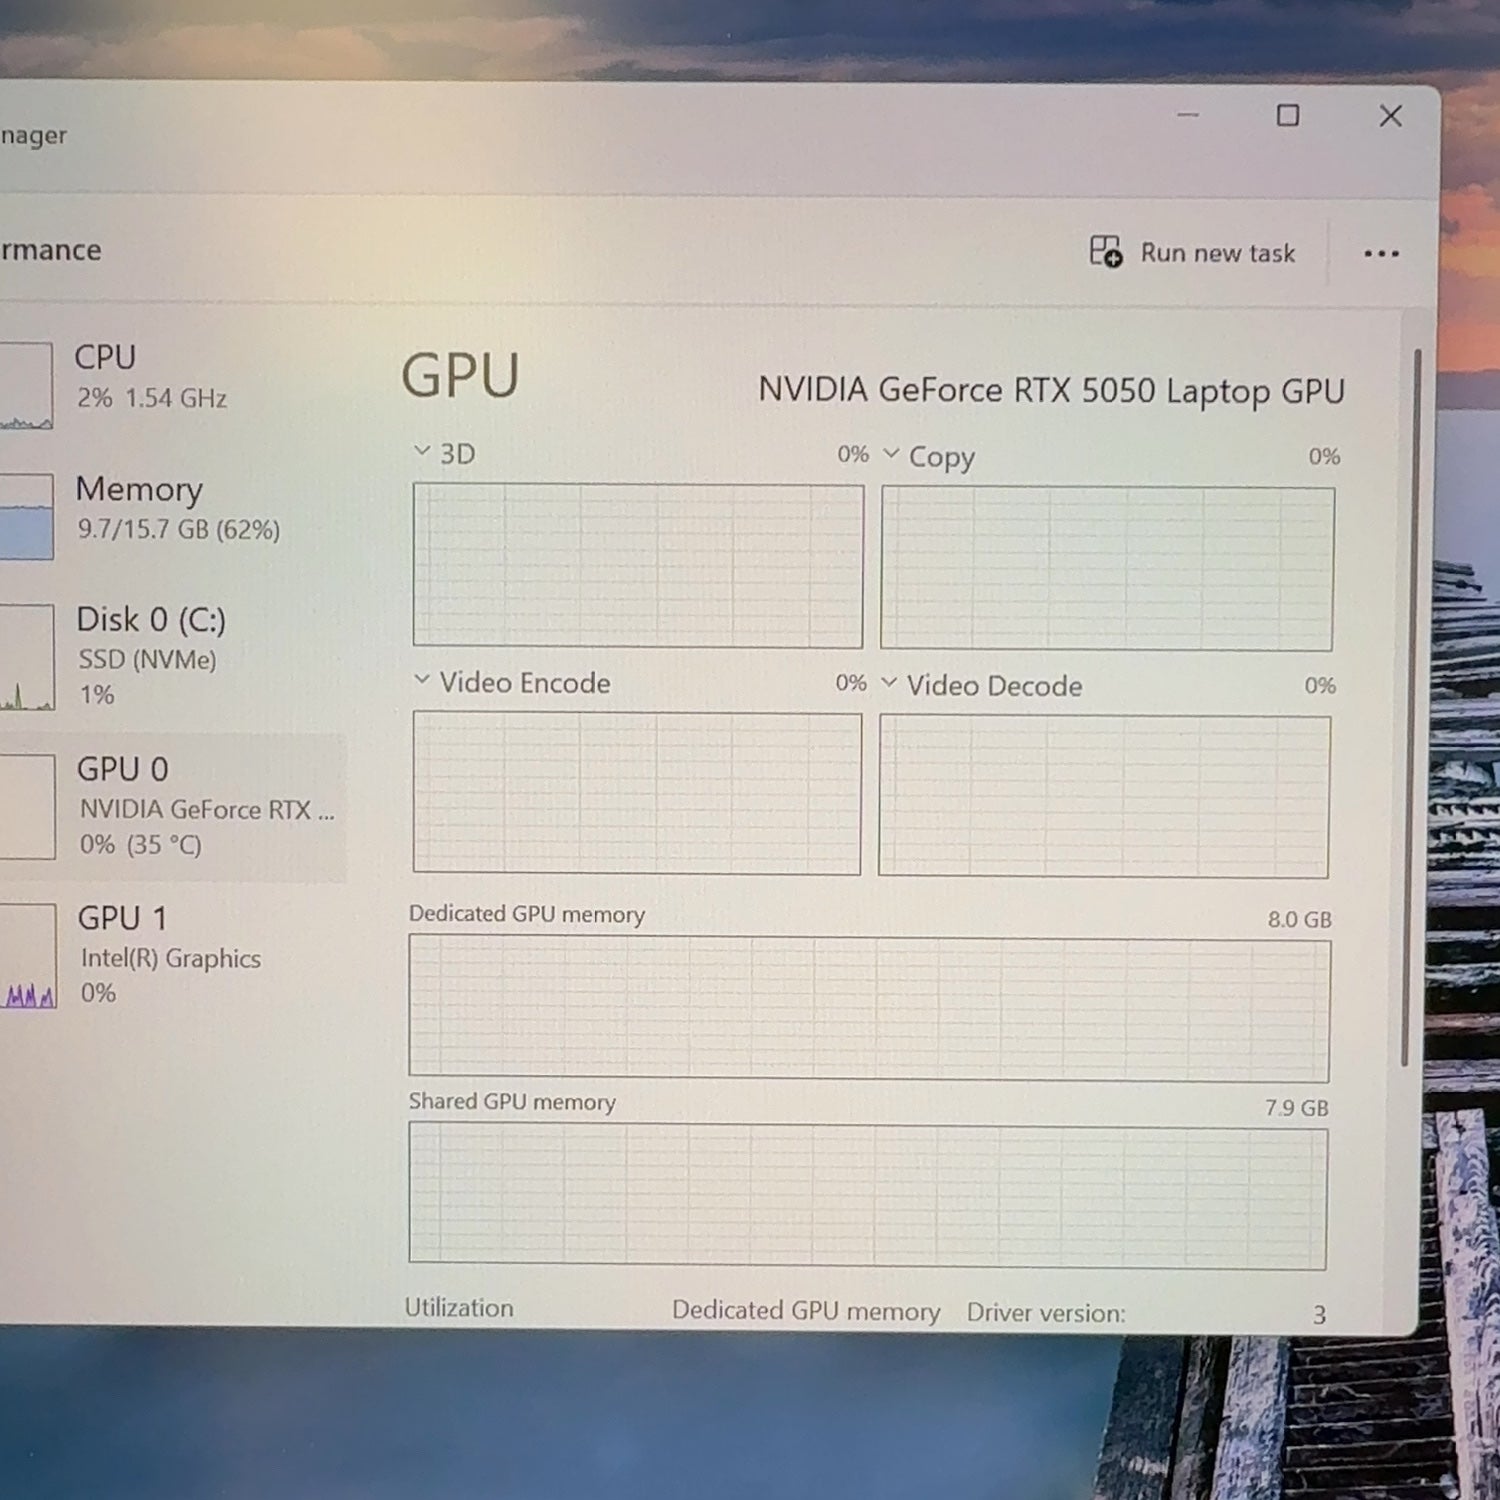Click the Video Encode utilization graph
Viewport: 1500px width, 1500px height.
pos(637,793)
